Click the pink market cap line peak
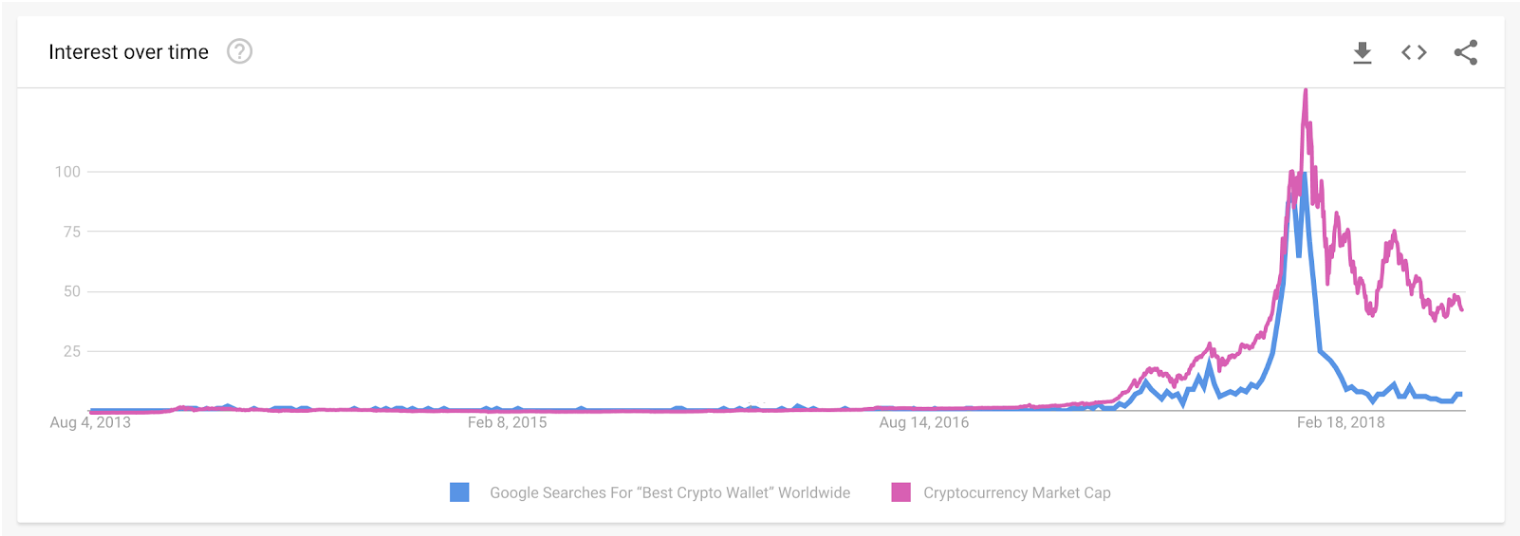 click(x=1305, y=93)
